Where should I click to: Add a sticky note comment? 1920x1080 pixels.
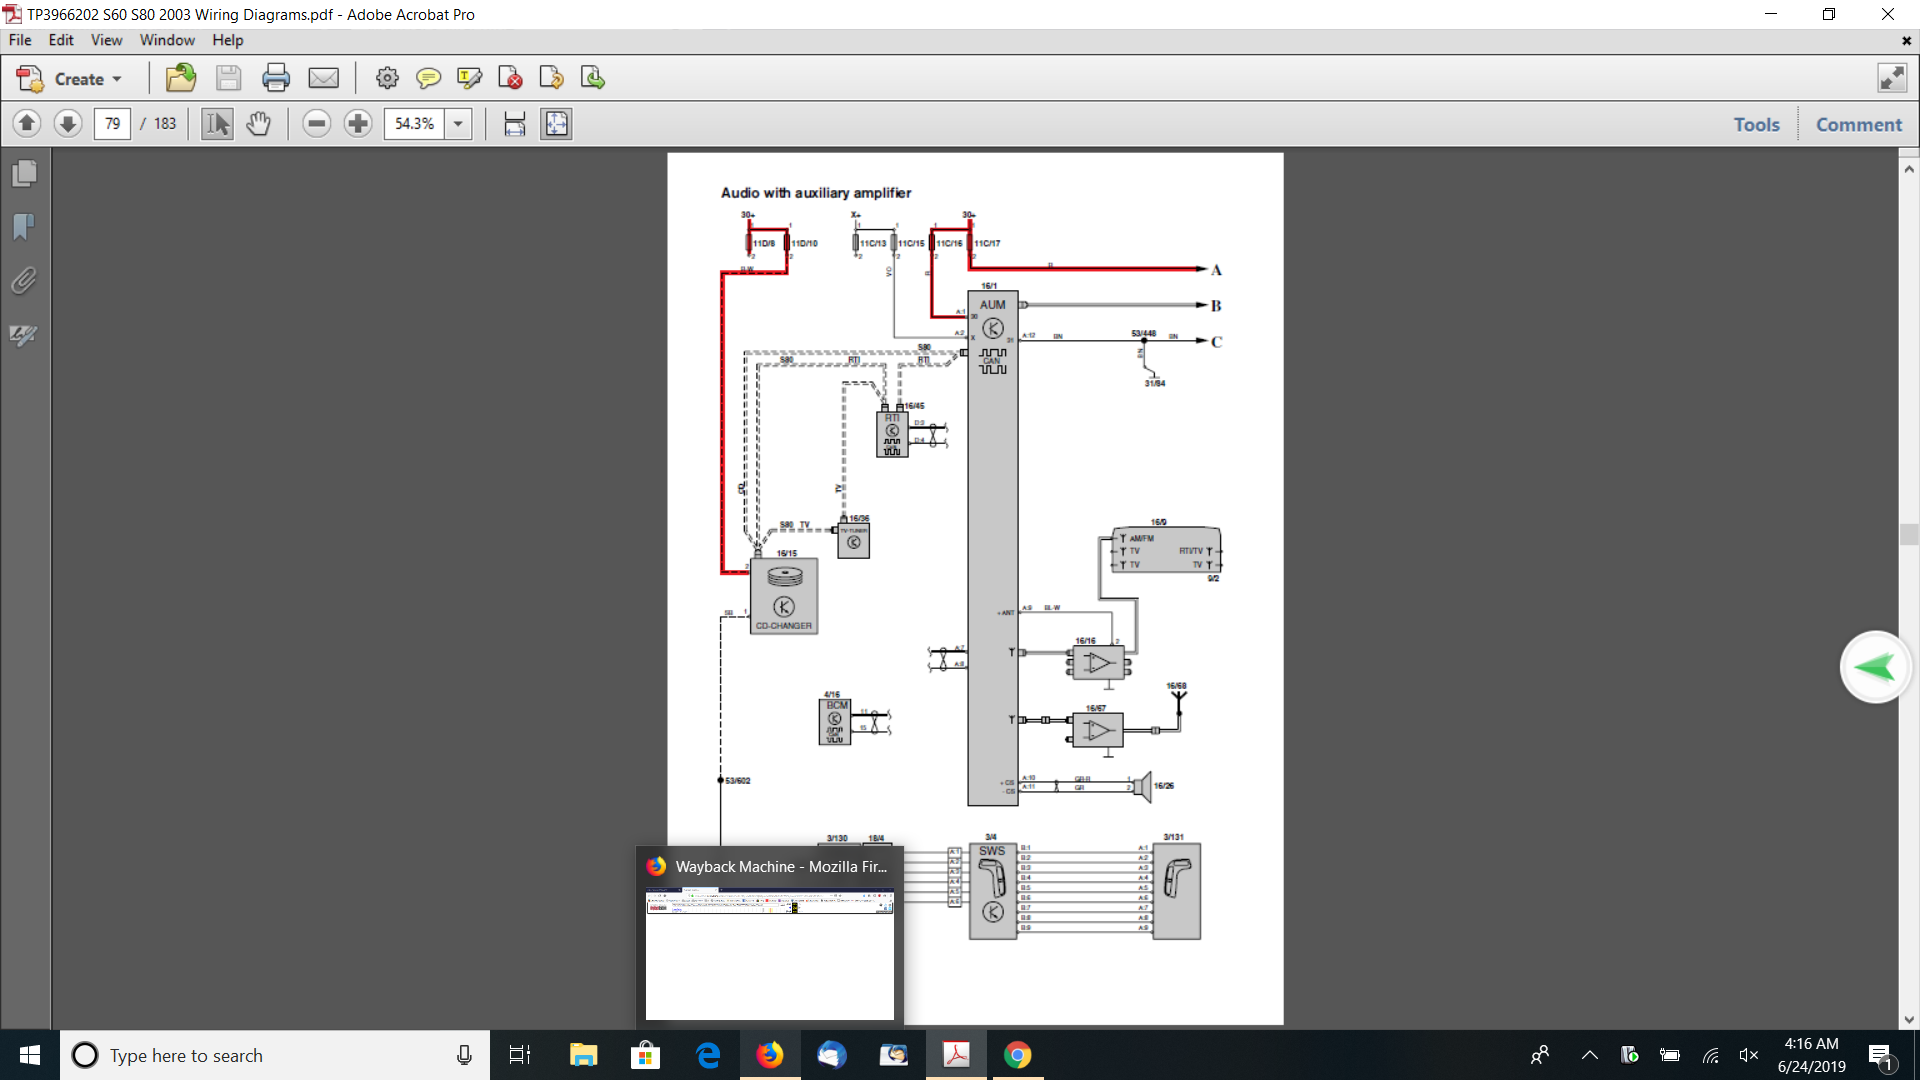[x=428, y=78]
